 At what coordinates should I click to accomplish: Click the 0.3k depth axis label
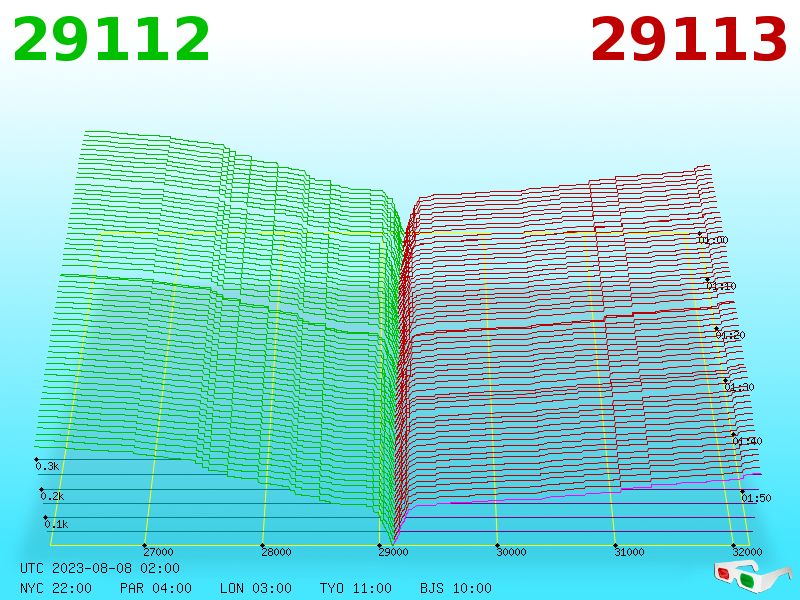click(47, 466)
